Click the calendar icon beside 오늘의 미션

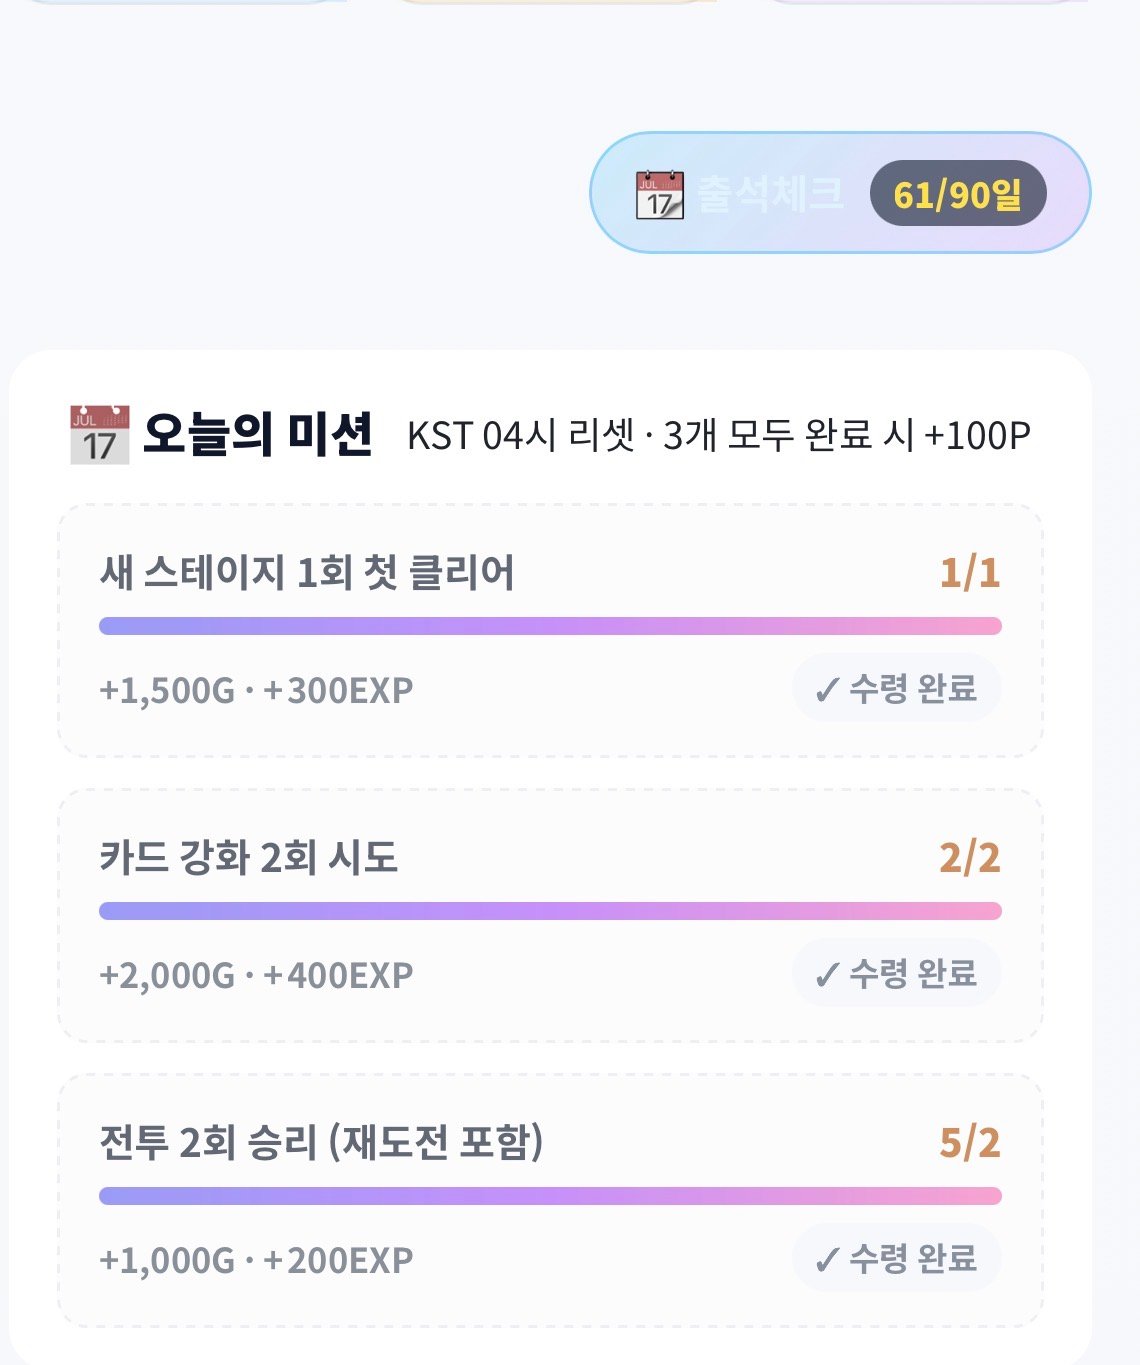pyautogui.click(x=100, y=434)
